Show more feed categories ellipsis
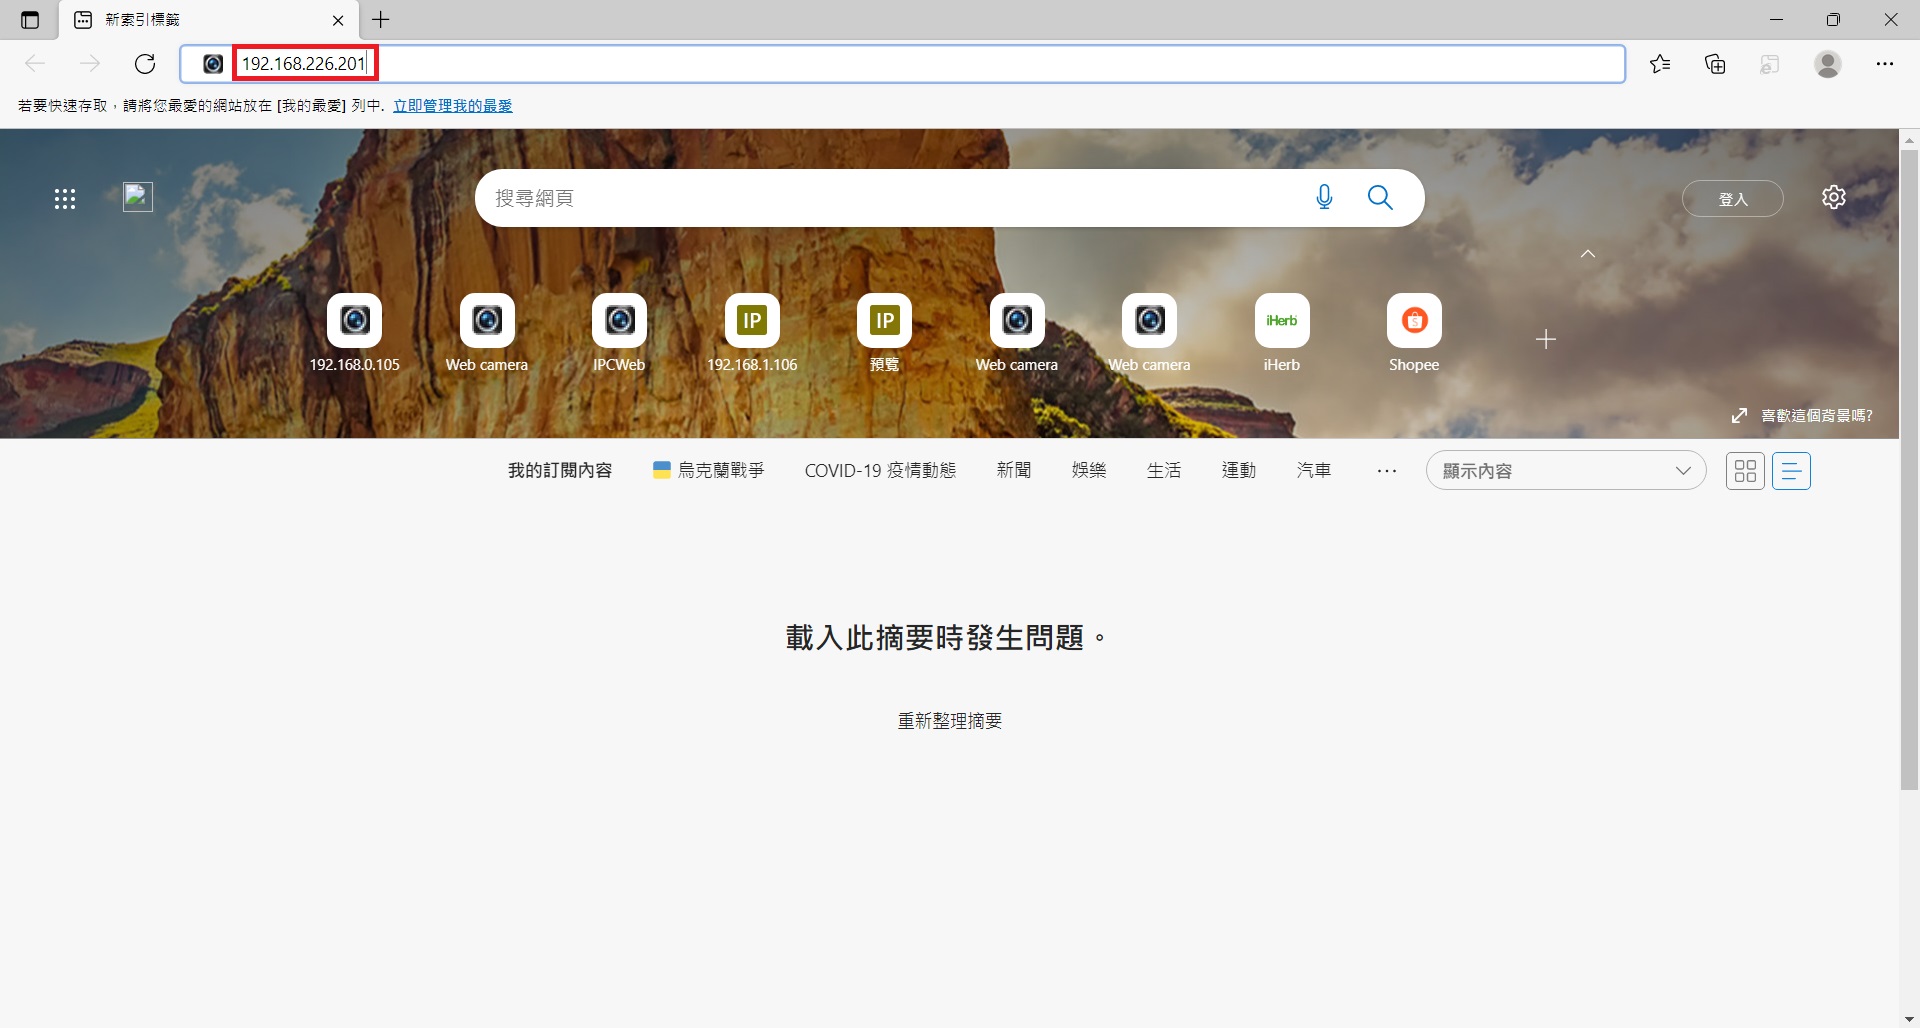 point(1387,471)
